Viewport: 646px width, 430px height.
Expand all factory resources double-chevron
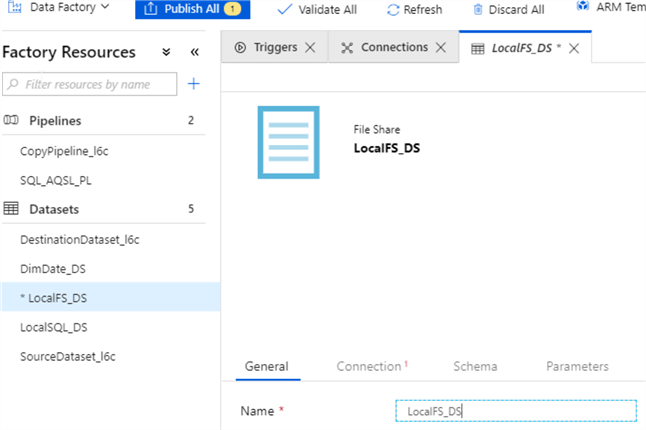tap(166, 52)
